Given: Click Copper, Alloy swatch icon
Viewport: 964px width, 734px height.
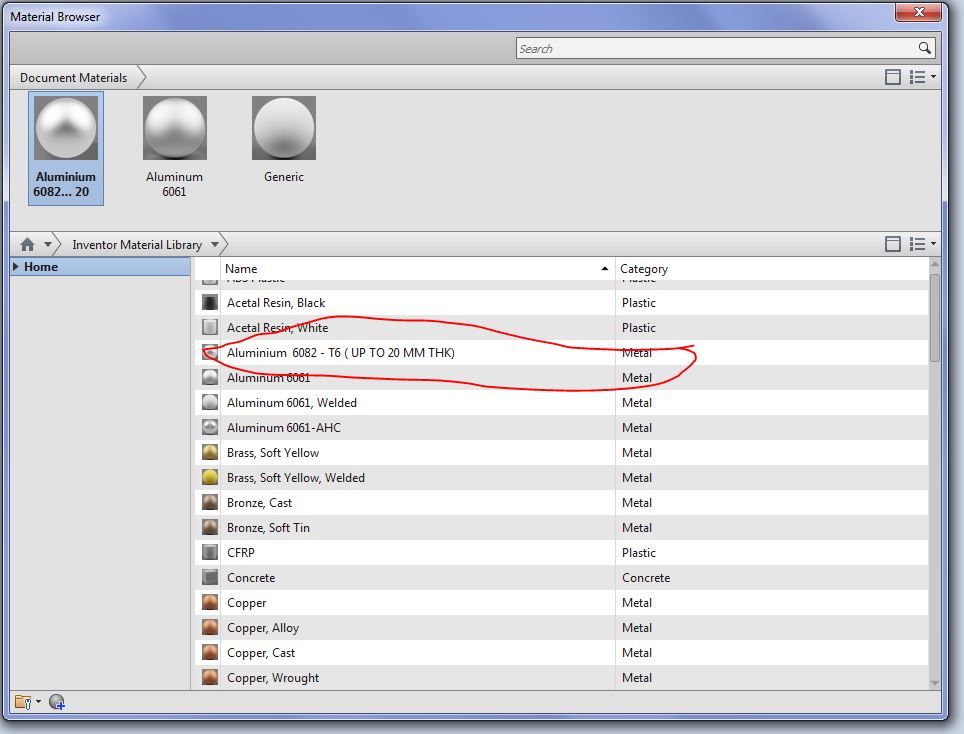Looking at the screenshot, I should pyautogui.click(x=210, y=627).
